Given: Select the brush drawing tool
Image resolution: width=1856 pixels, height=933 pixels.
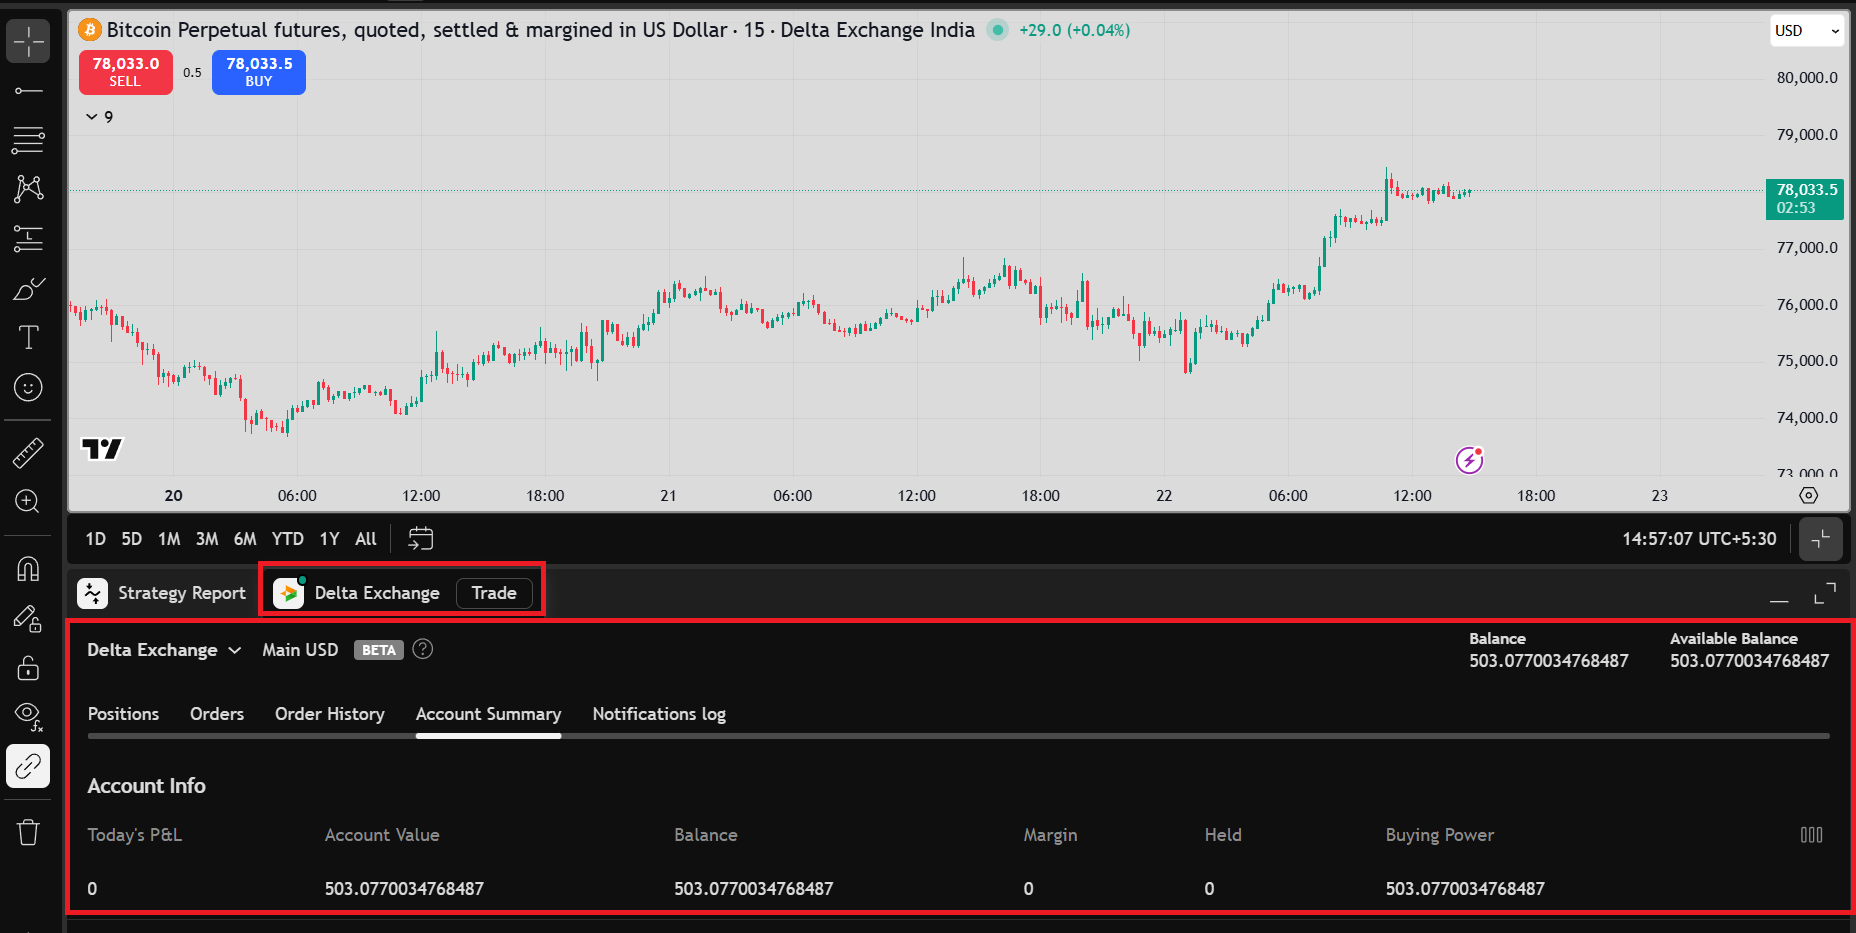Looking at the screenshot, I should tap(28, 289).
